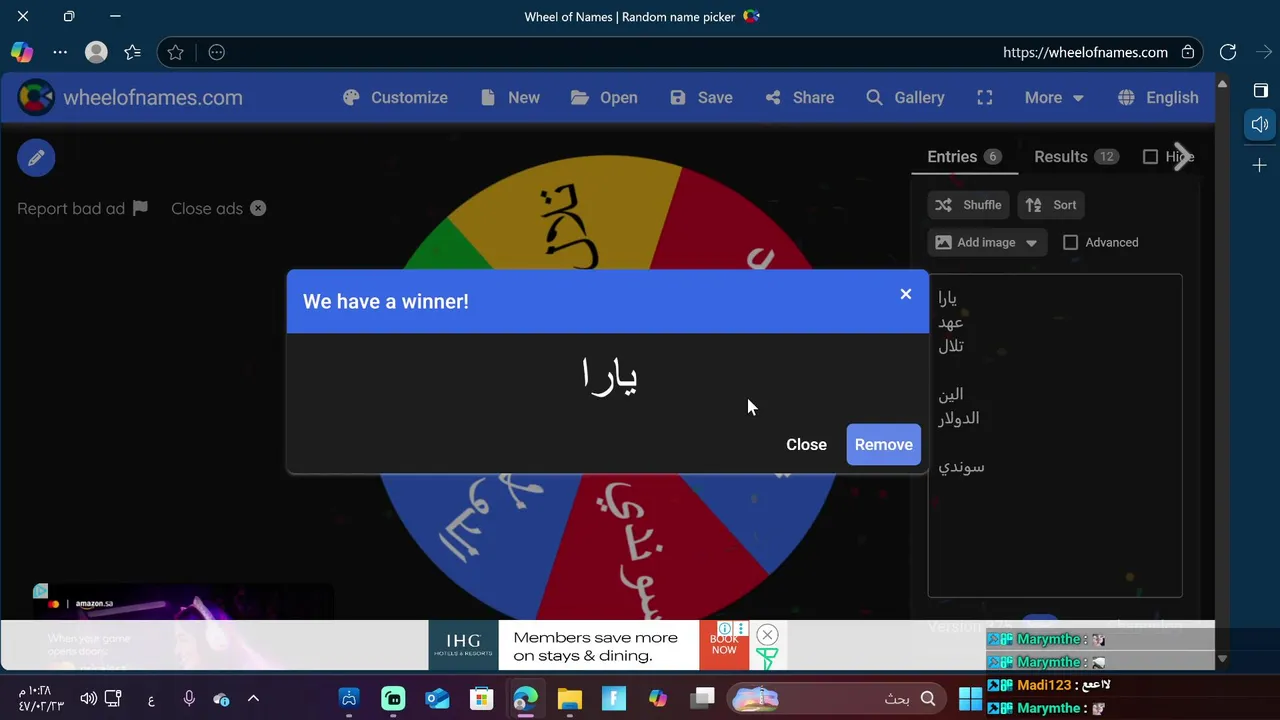
Task: Toggle fullscreen mode icon
Action: tap(985, 97)
